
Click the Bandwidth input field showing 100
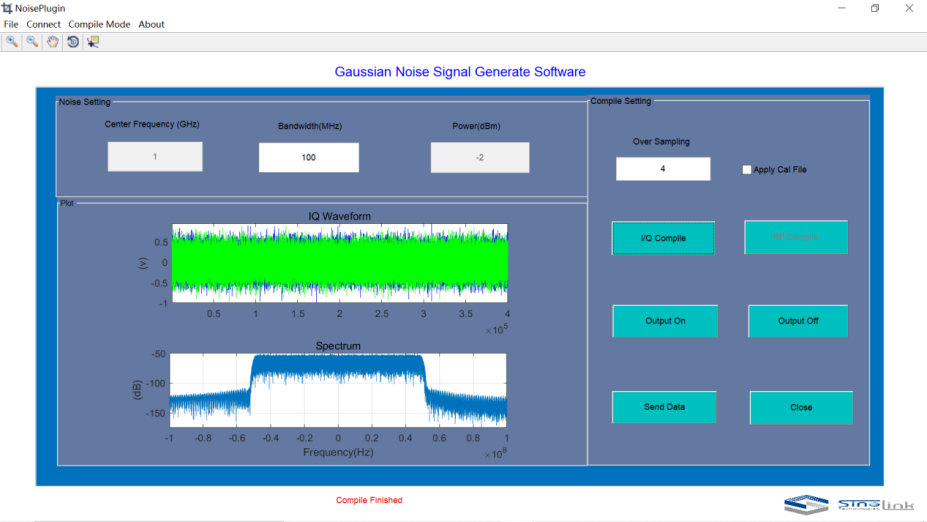pyautogui.click(x=309, y=157)
